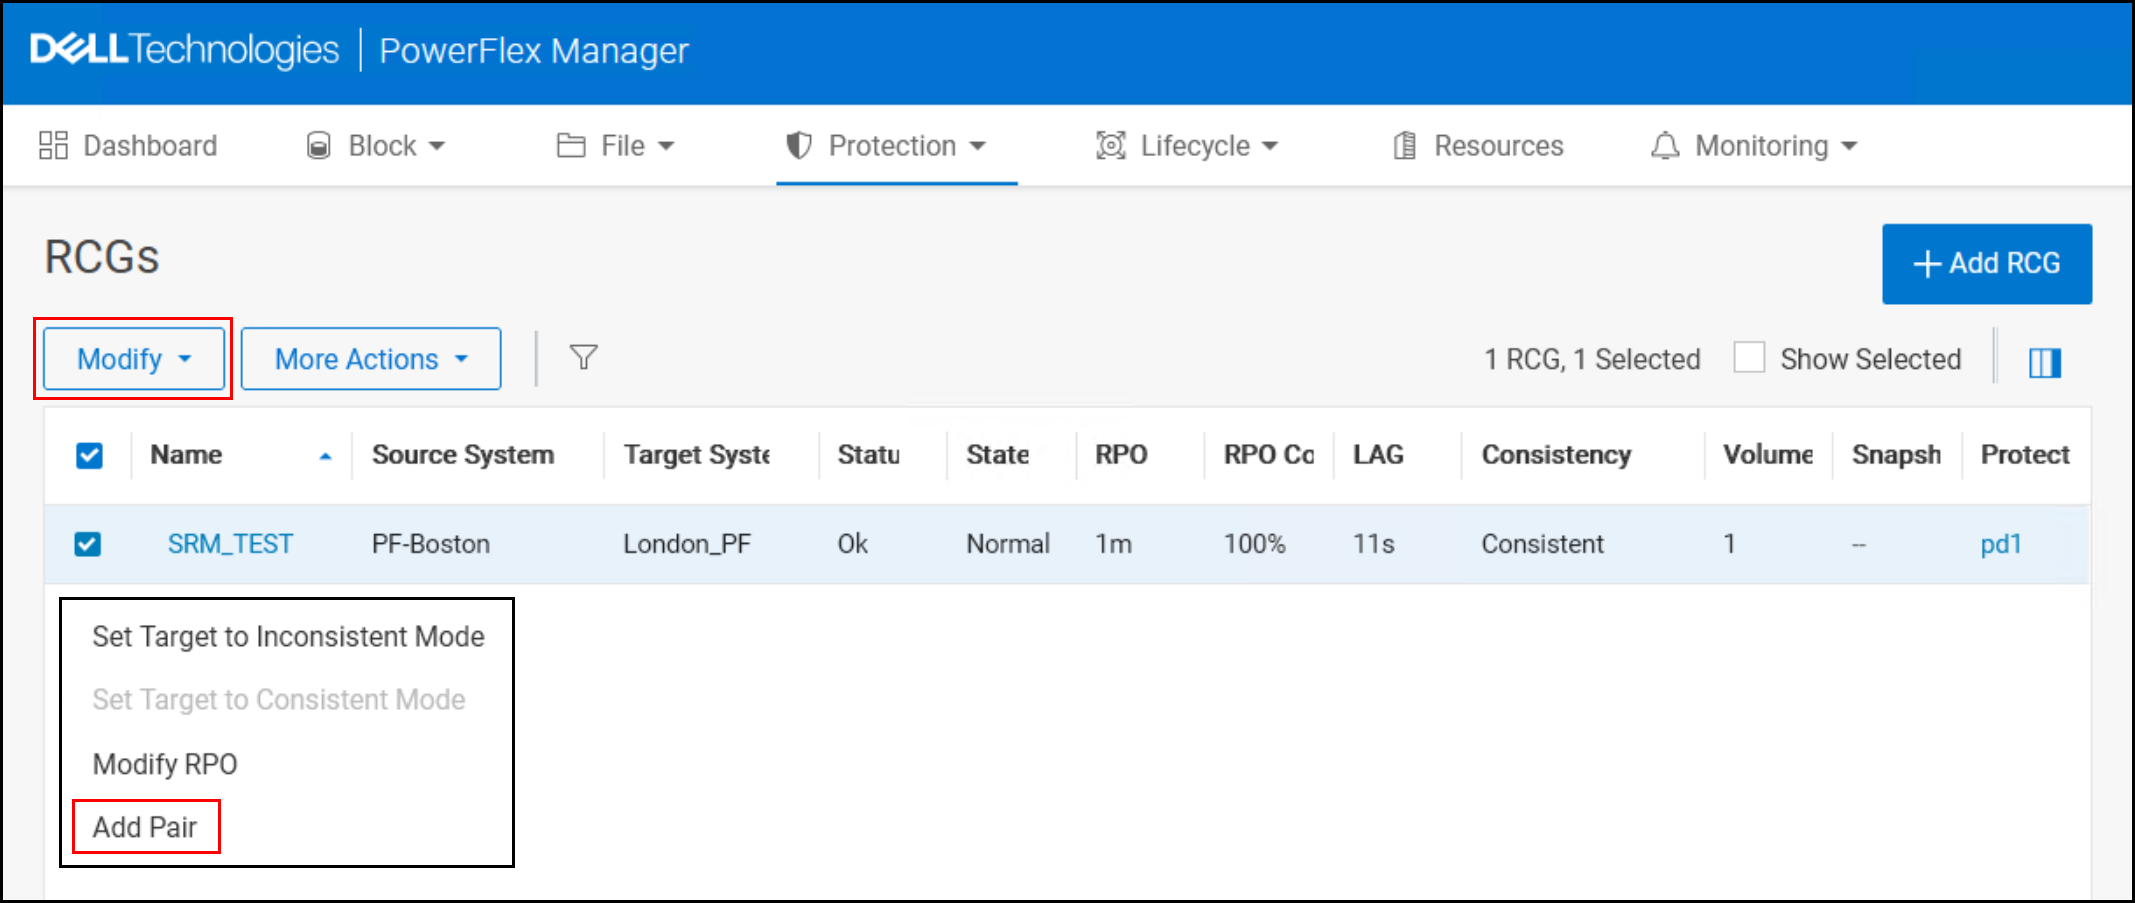Open the Resources tab

(x=1479, y=146)
